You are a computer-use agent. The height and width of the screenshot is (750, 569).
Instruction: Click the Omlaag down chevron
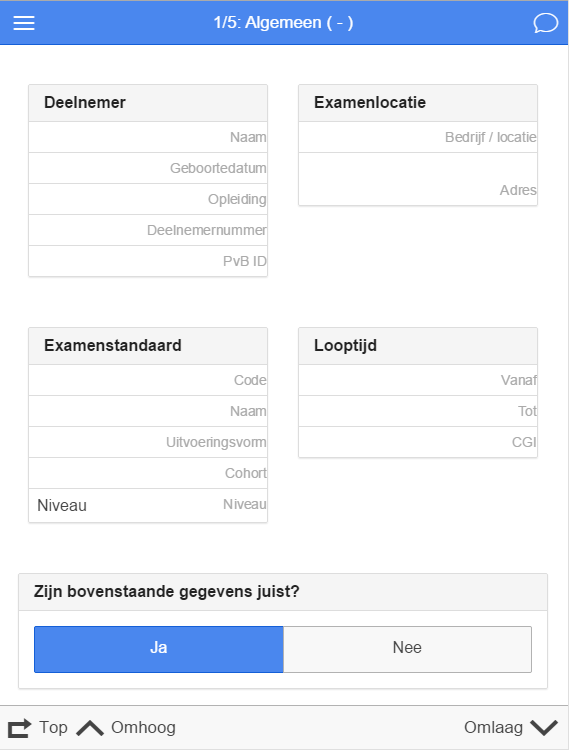point(544,728)
